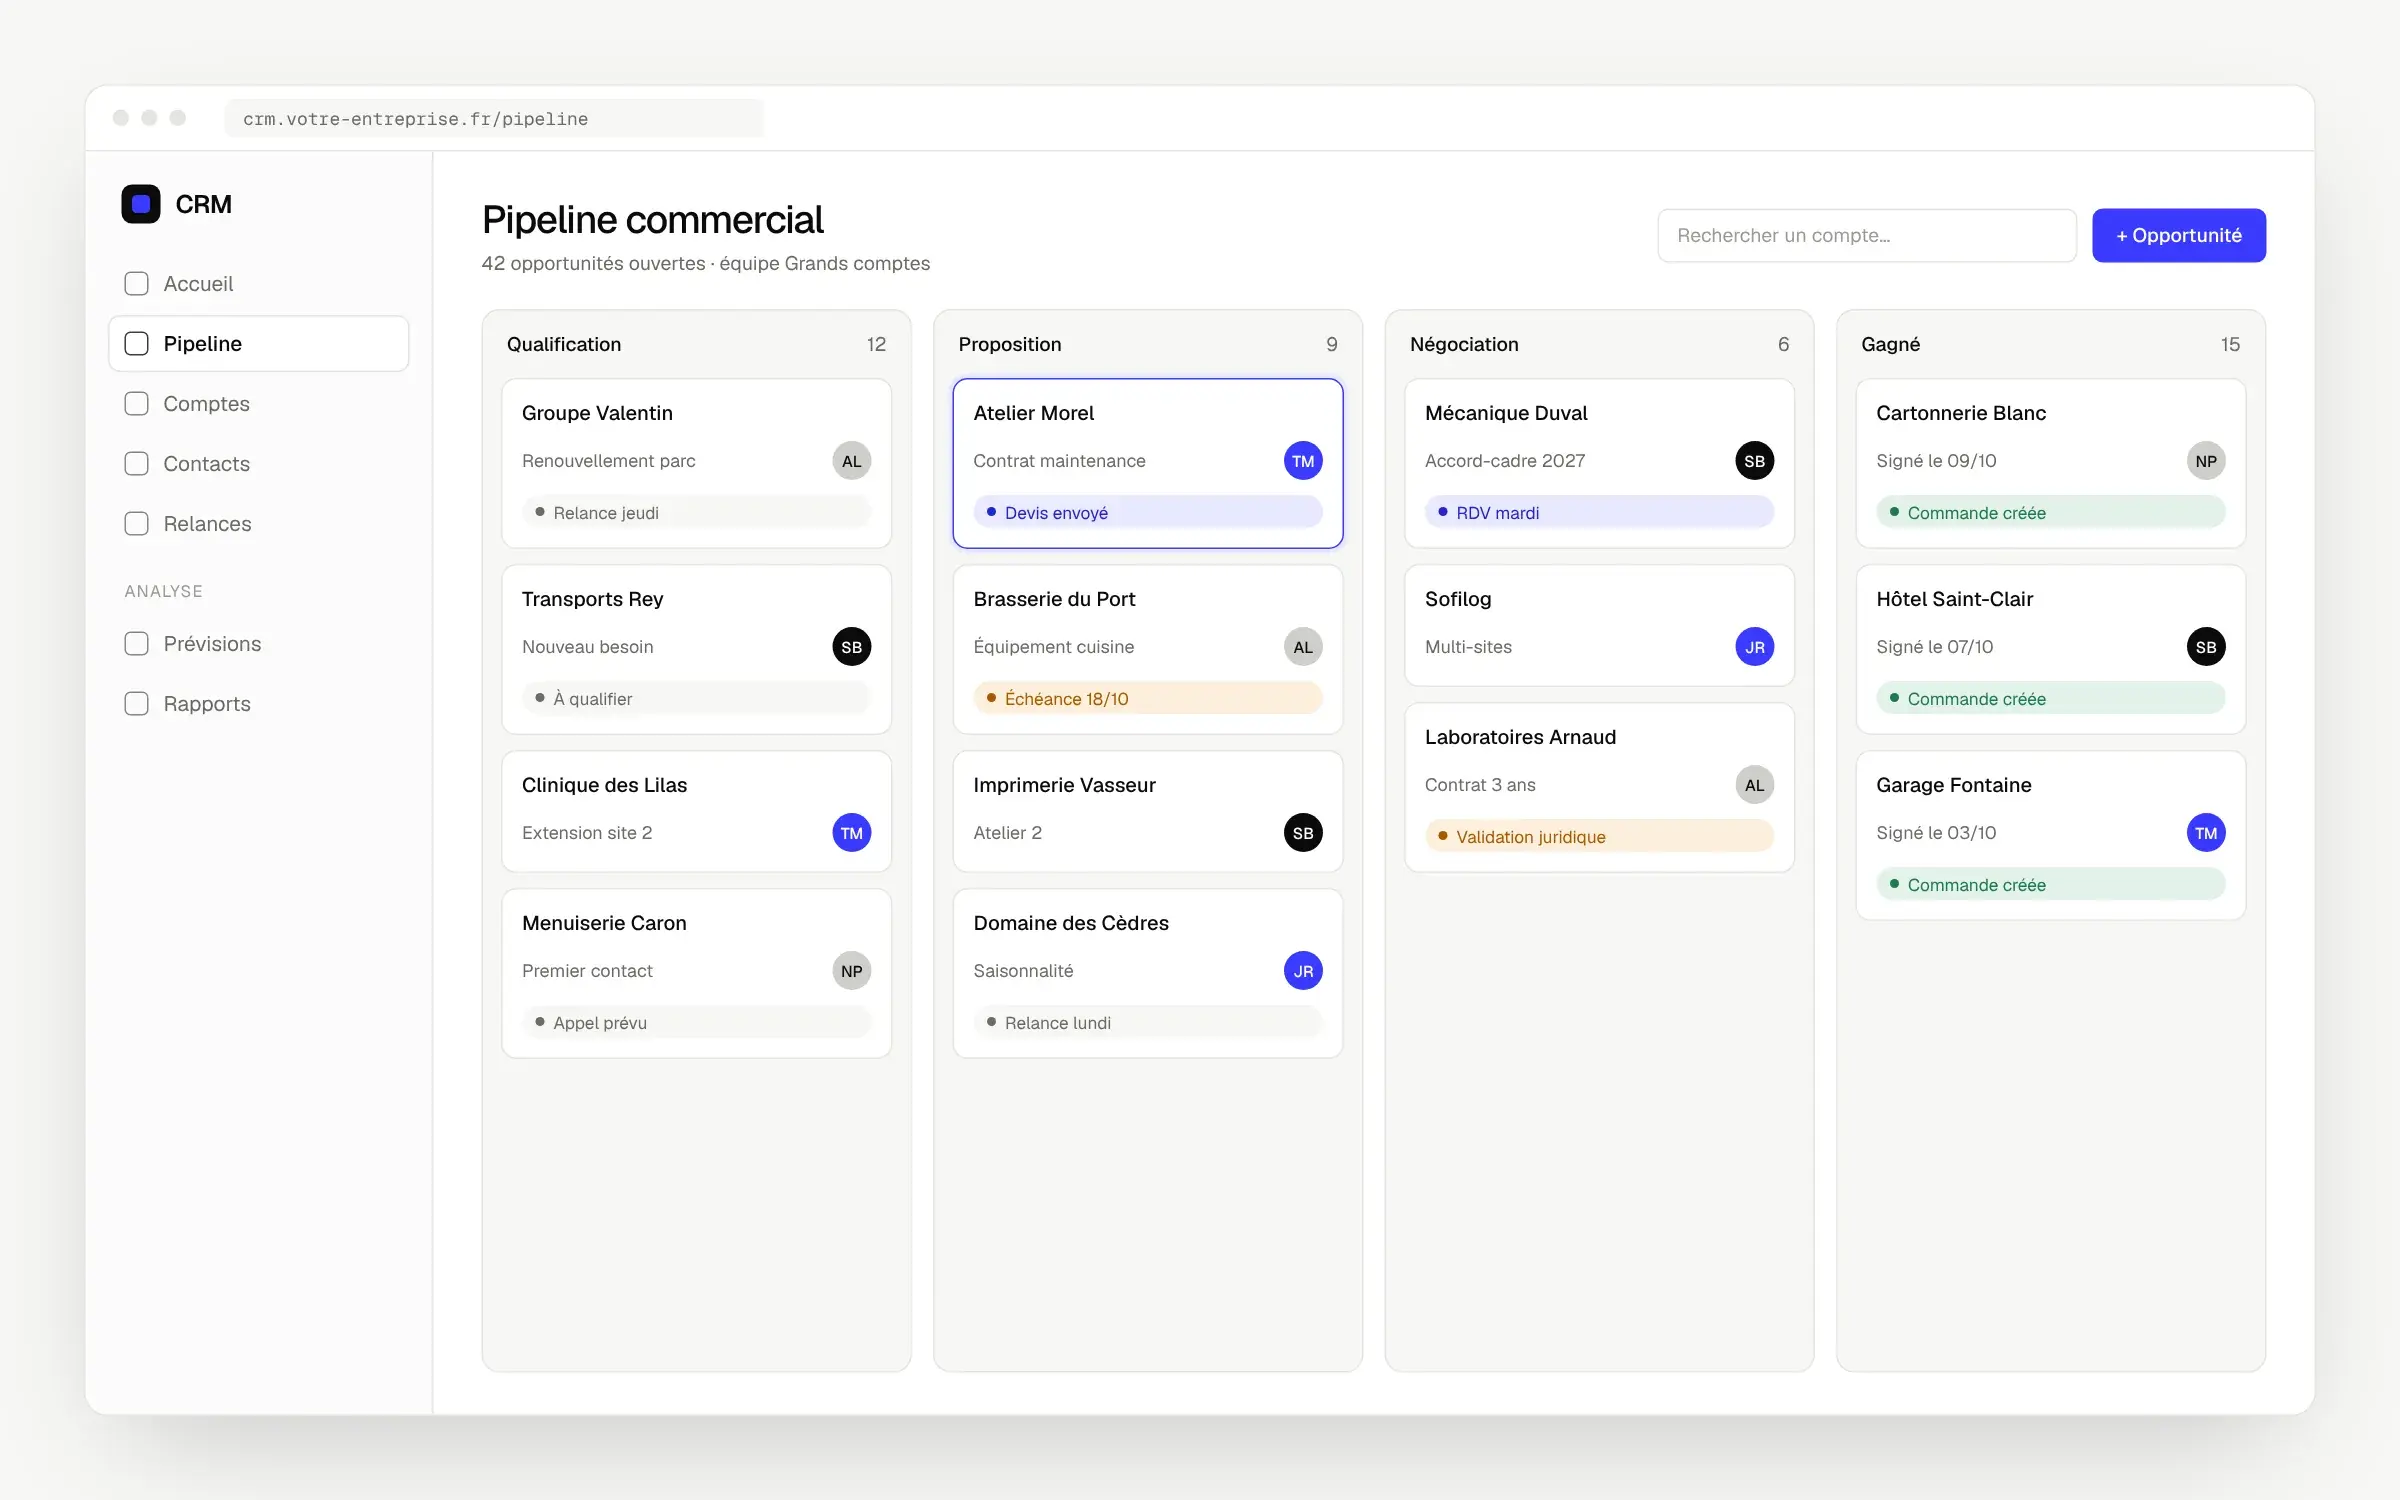Click NP avatar on Cartonnerie Blanc card

[x=2206, y=461]
